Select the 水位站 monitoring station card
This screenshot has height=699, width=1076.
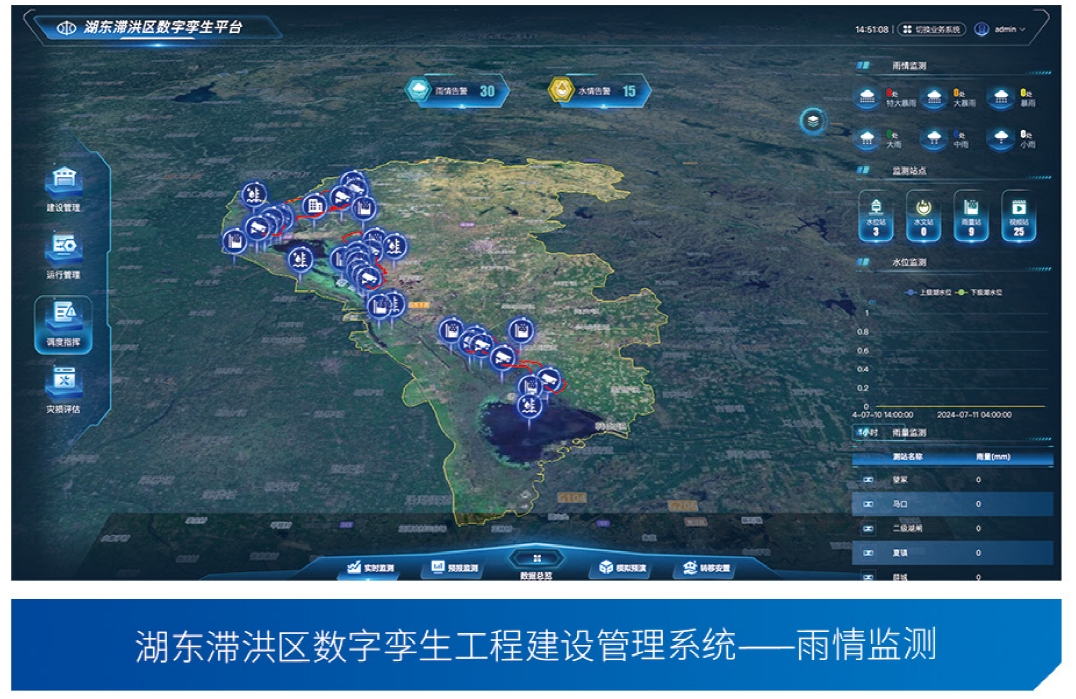tap(876, 215)
